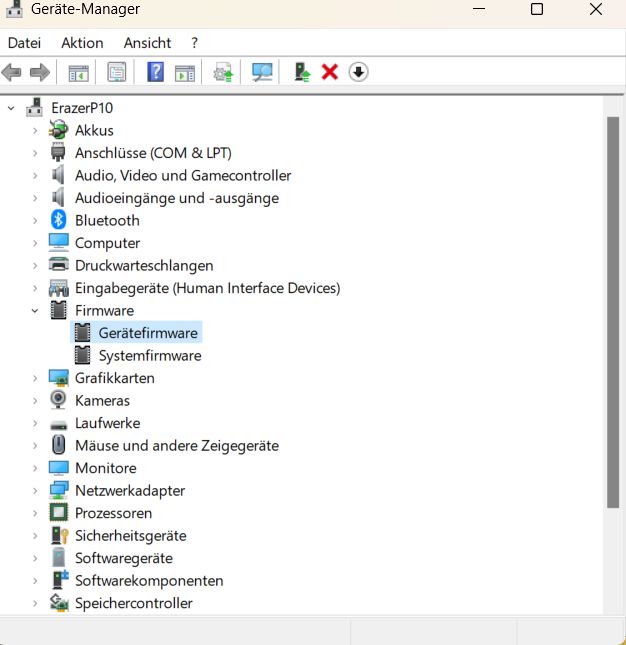Open the Datei menu
Image resolution: width=626 pixels, height=645 pixels.
[24, 43]
